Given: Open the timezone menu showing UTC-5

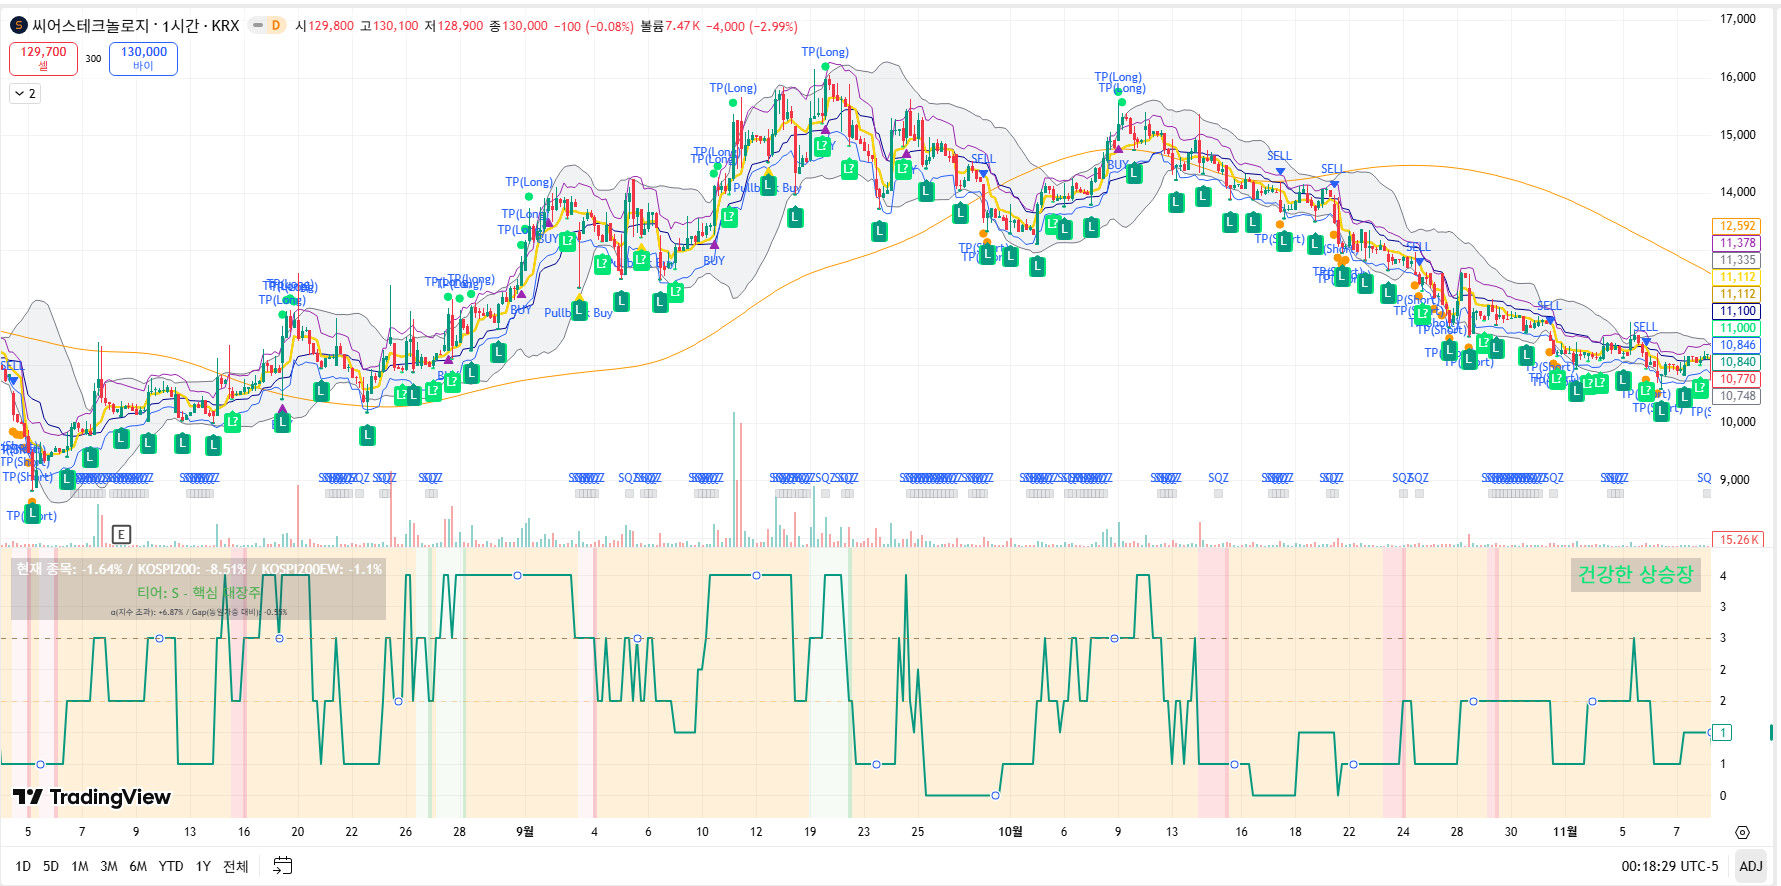Looking at the screenshot, I should click(1669, 866).
